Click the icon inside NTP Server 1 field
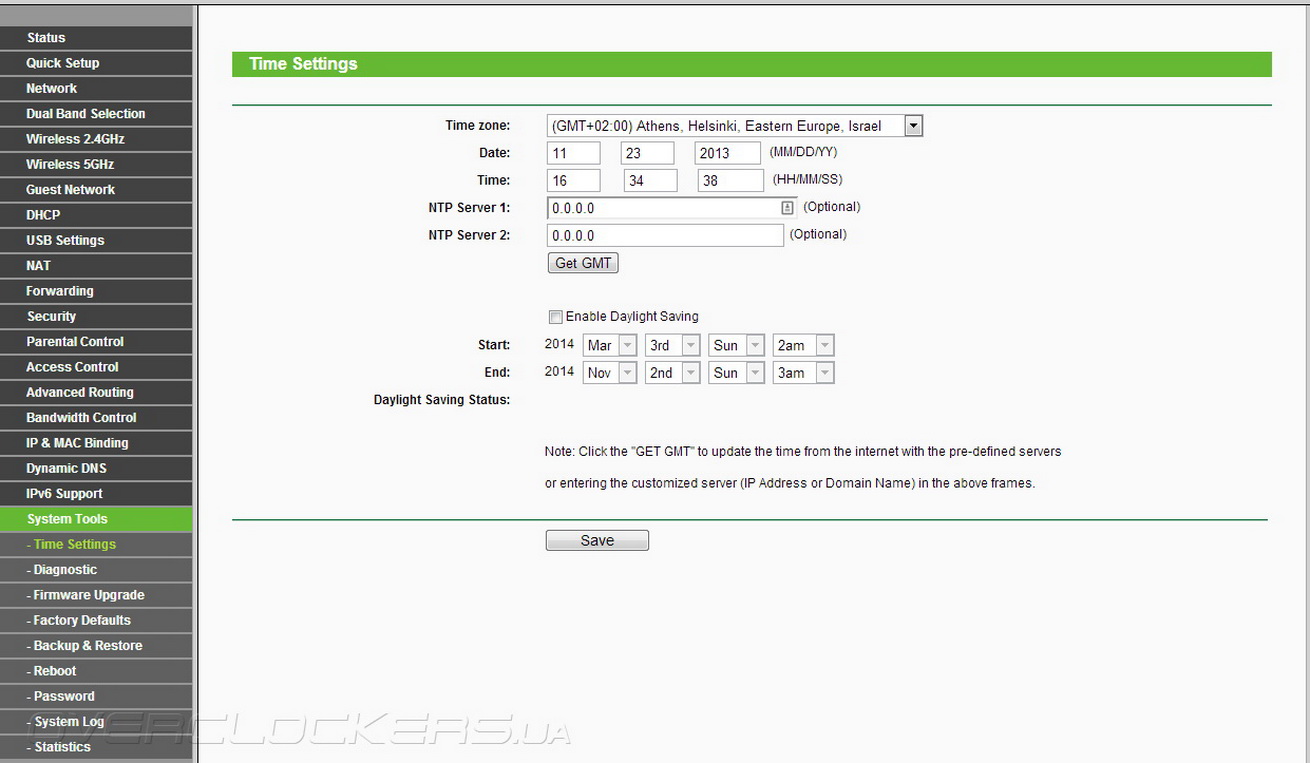The image size is (1310, 763). click(787, 208)
